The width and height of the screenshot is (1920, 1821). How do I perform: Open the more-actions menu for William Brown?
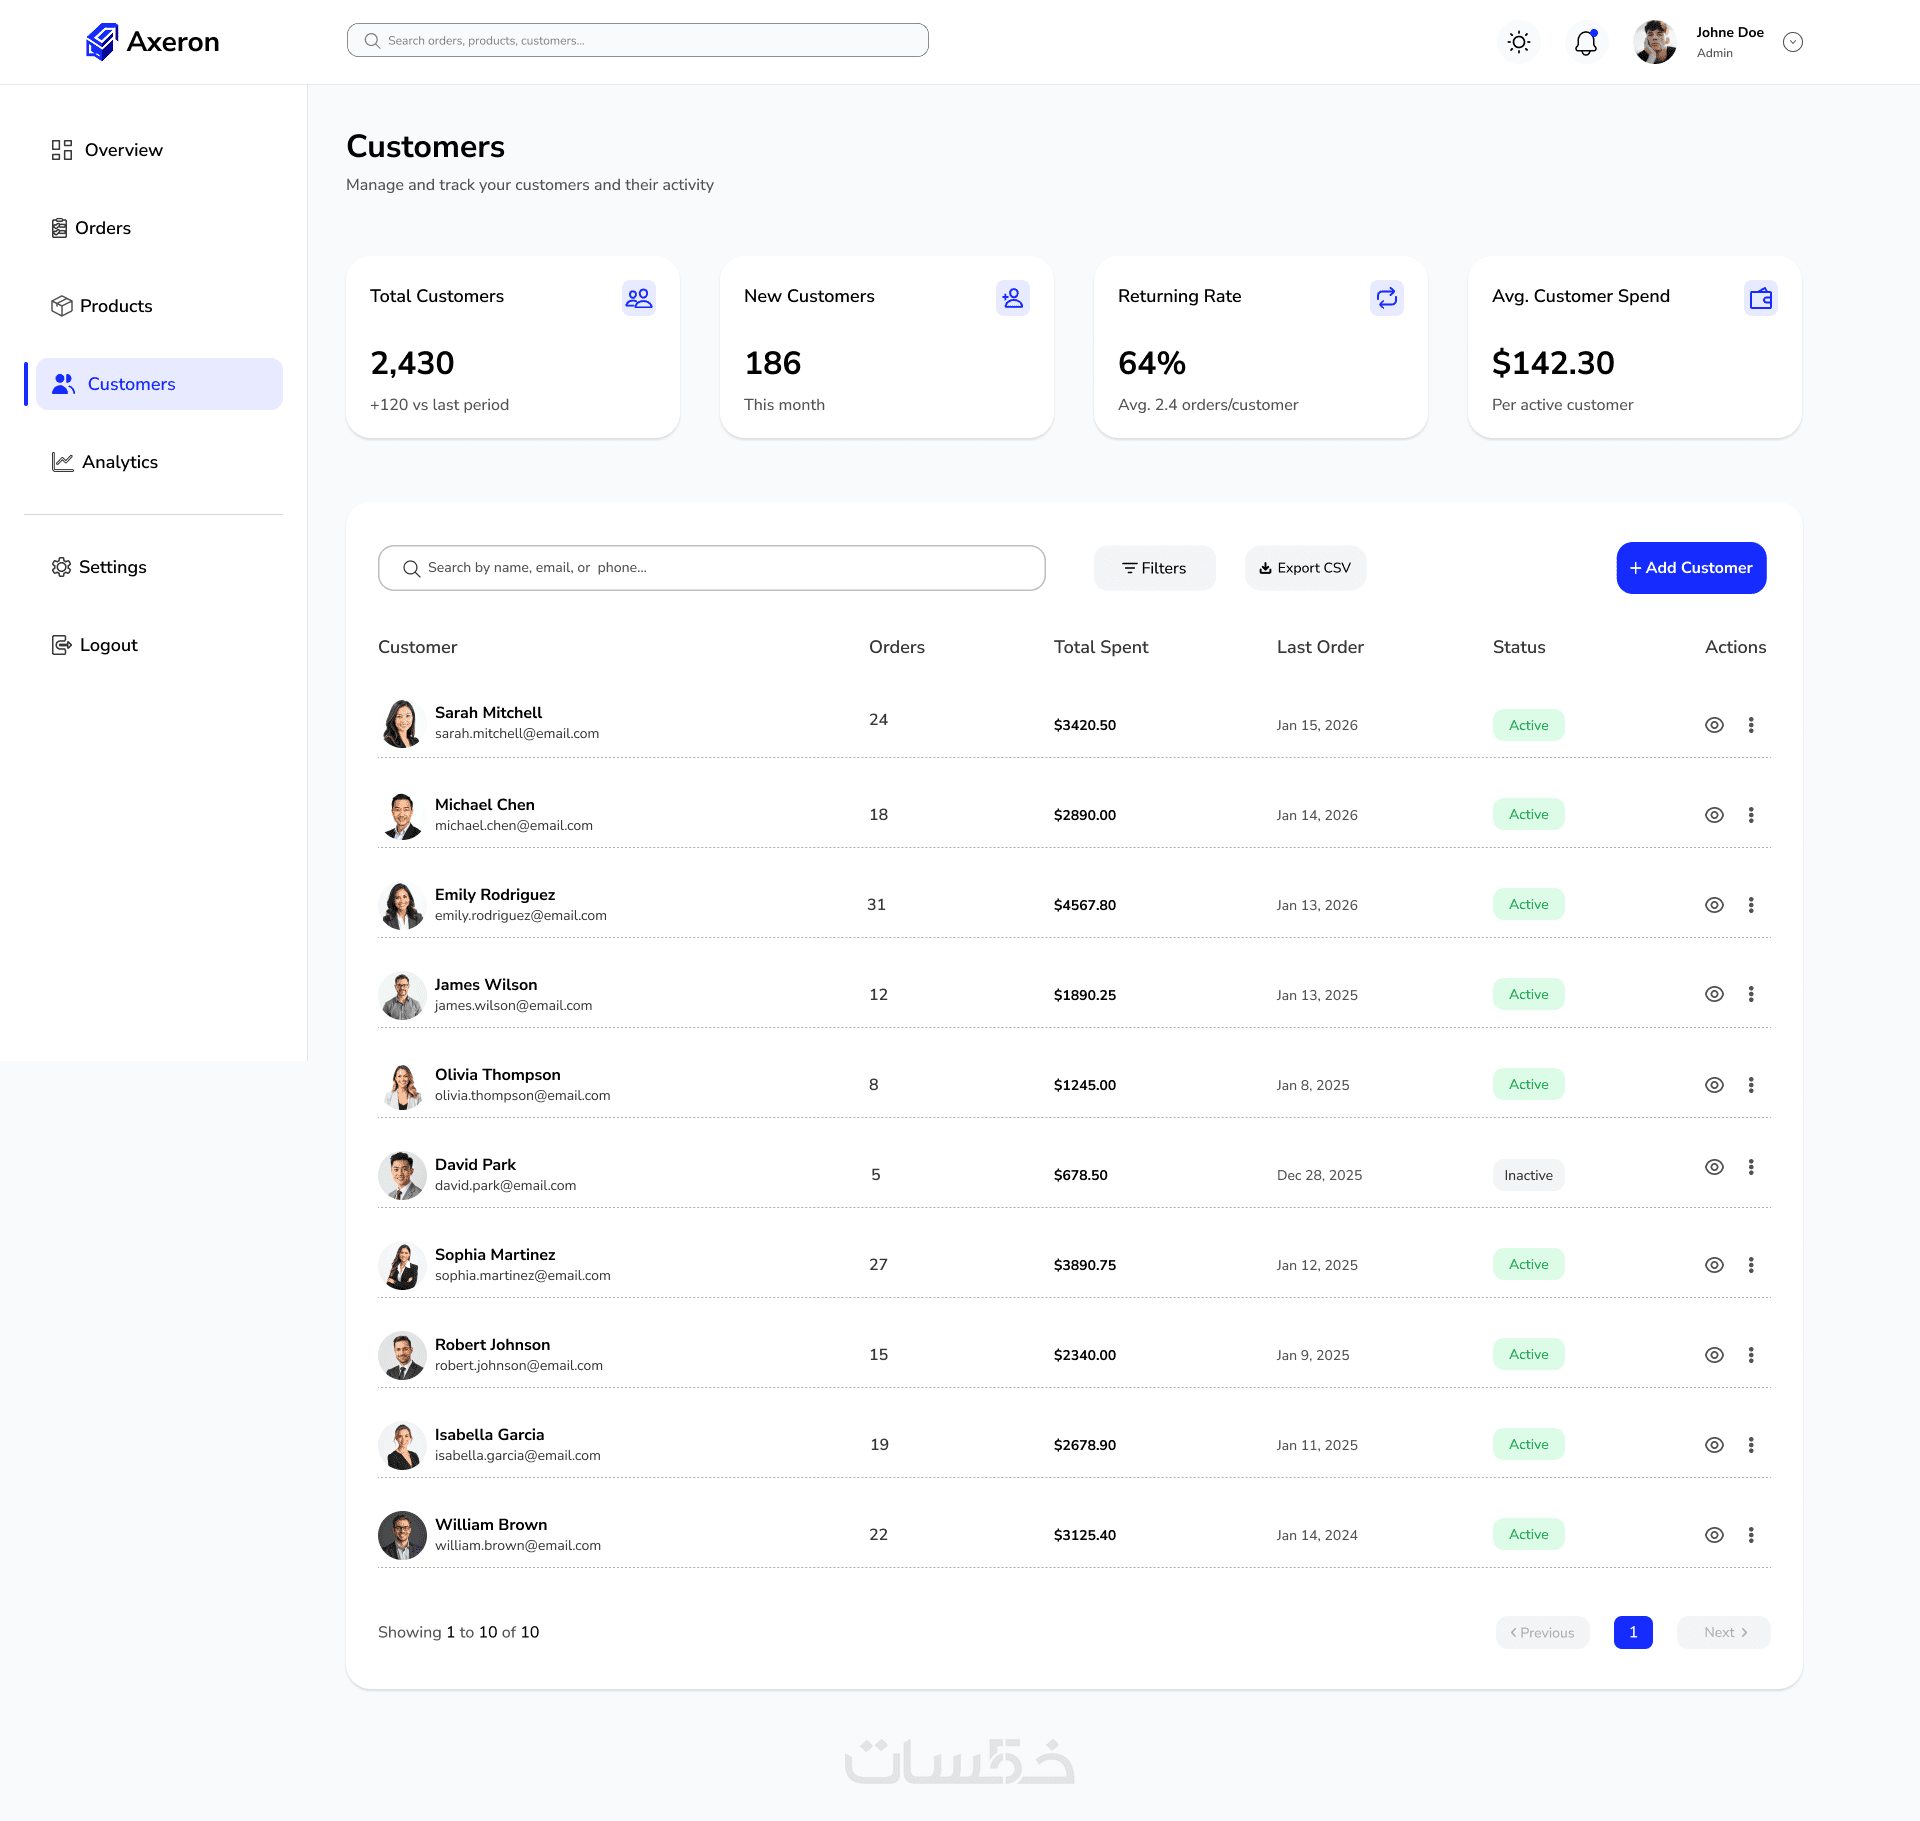[1751, 1535]
